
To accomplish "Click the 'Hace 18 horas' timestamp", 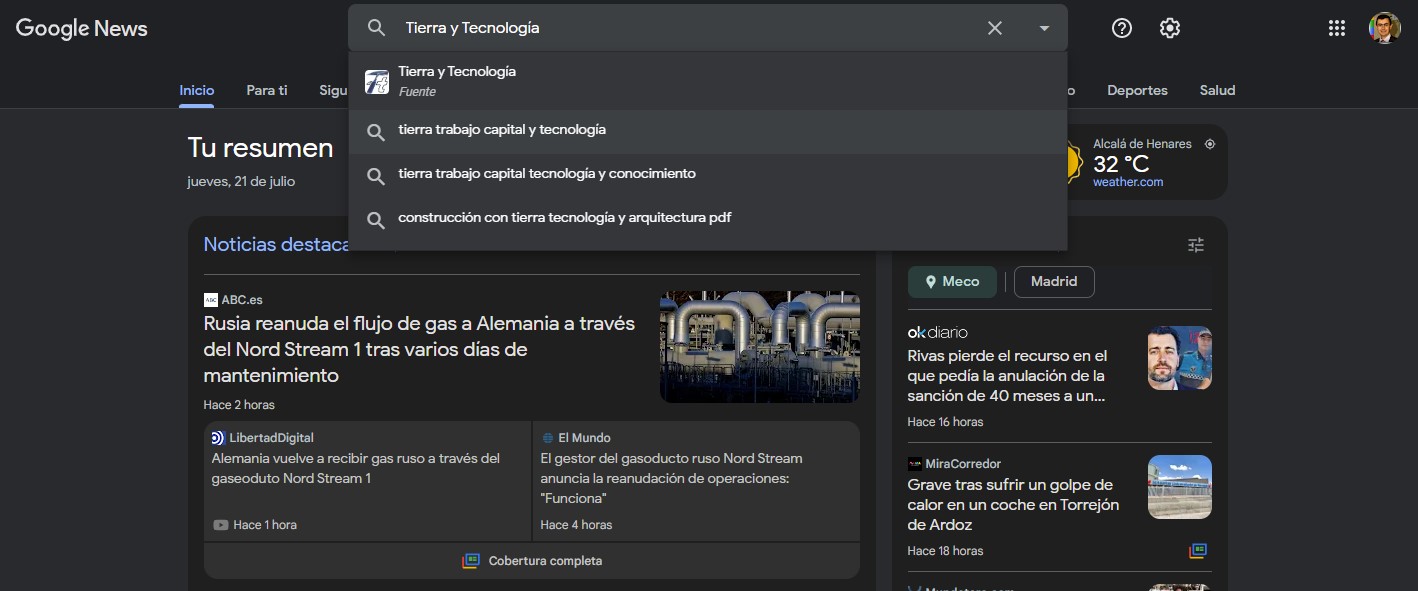I will pos(945,551).
